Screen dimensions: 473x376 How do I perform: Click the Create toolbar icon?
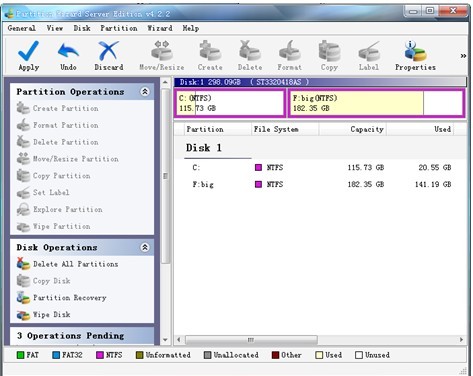click(210, 51)
